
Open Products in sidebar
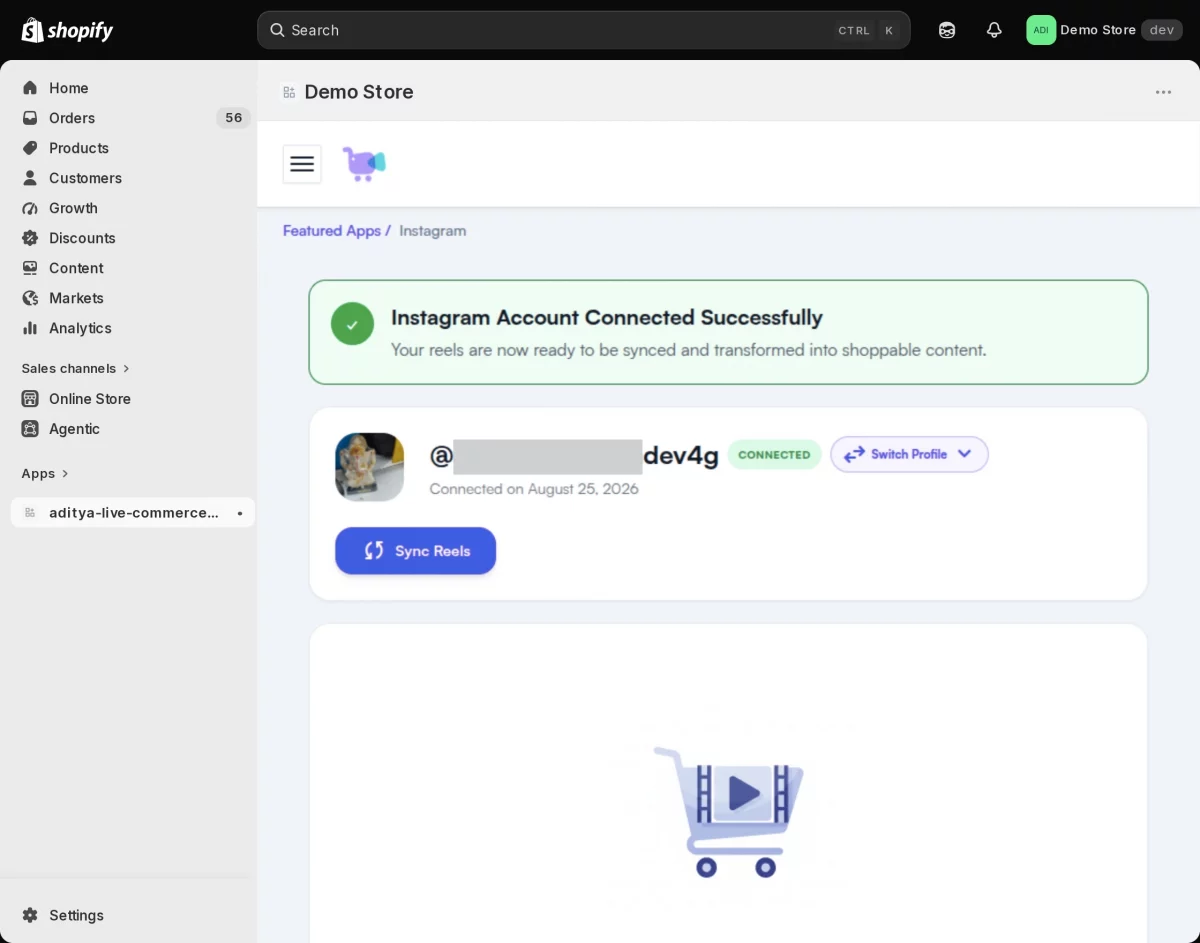pyautogui.click(x=132, y=148)
